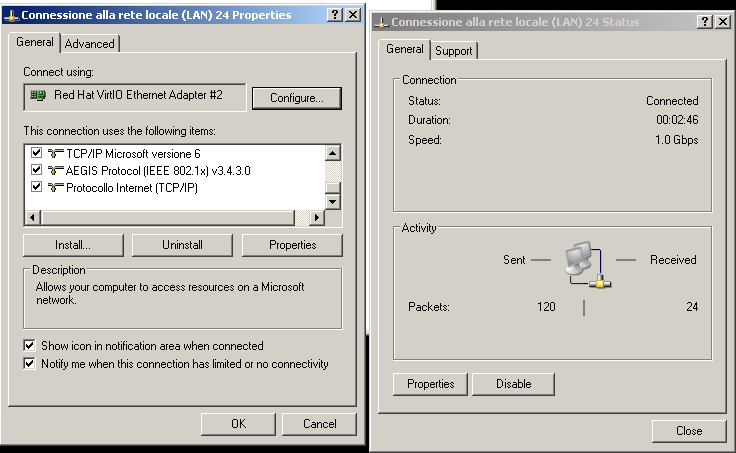Disable the connection from Status window

tap(514, 384)
